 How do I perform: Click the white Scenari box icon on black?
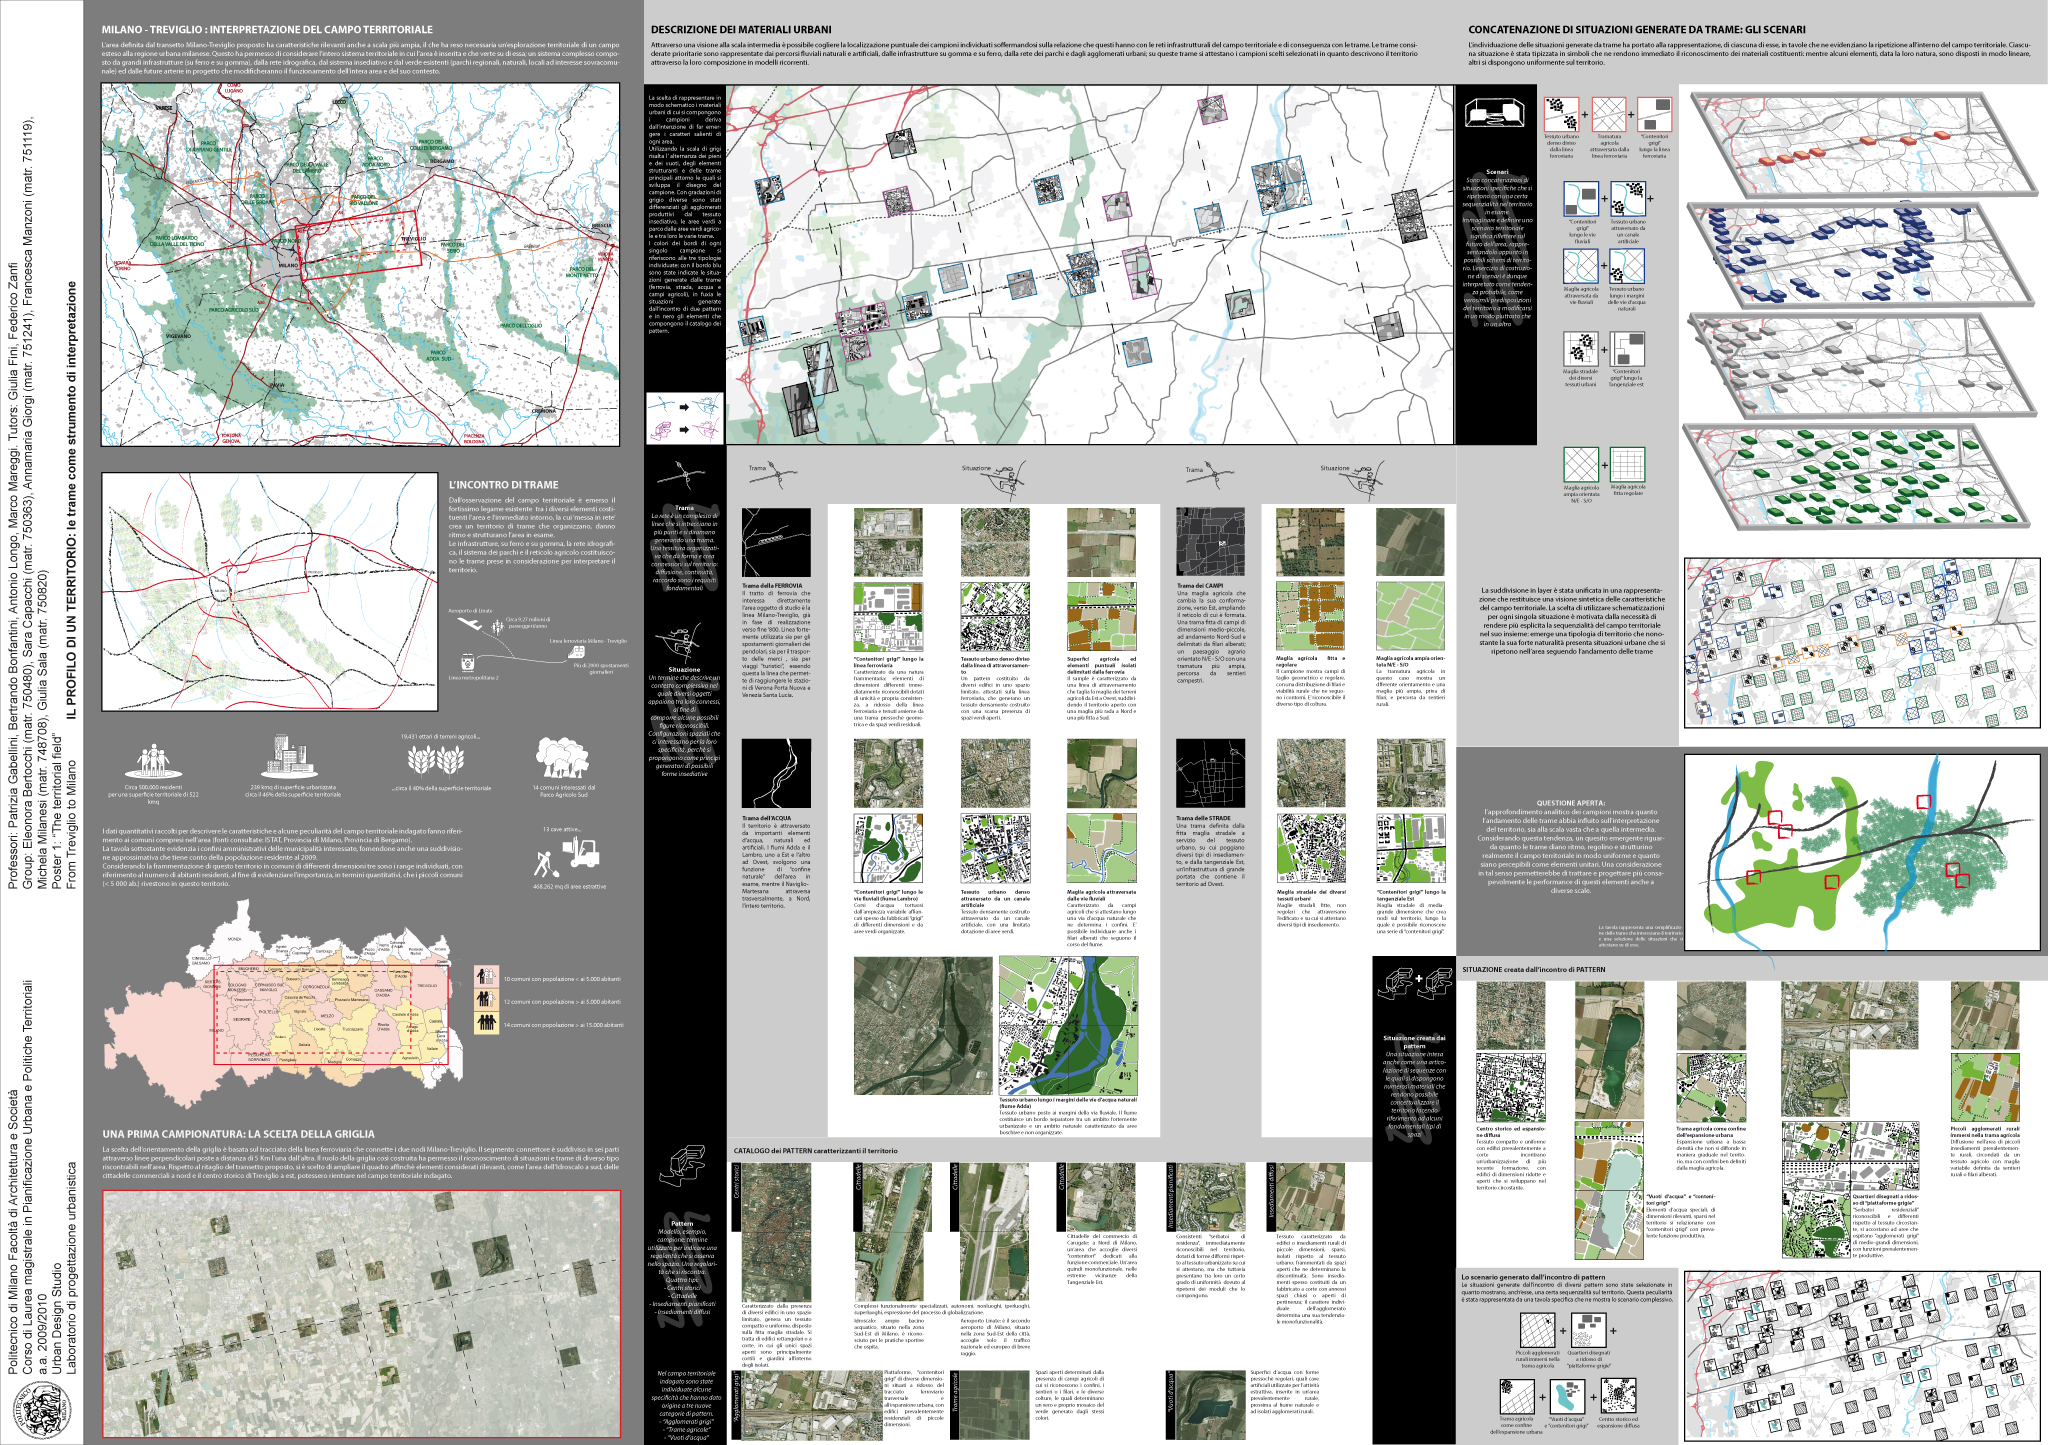[x=1494, y=113]
